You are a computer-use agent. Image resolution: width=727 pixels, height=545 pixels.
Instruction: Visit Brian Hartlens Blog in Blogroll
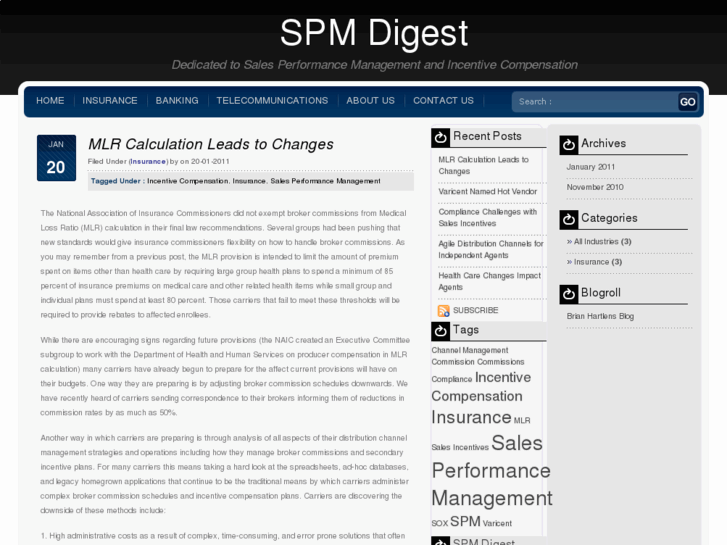(x=600, y=316)
